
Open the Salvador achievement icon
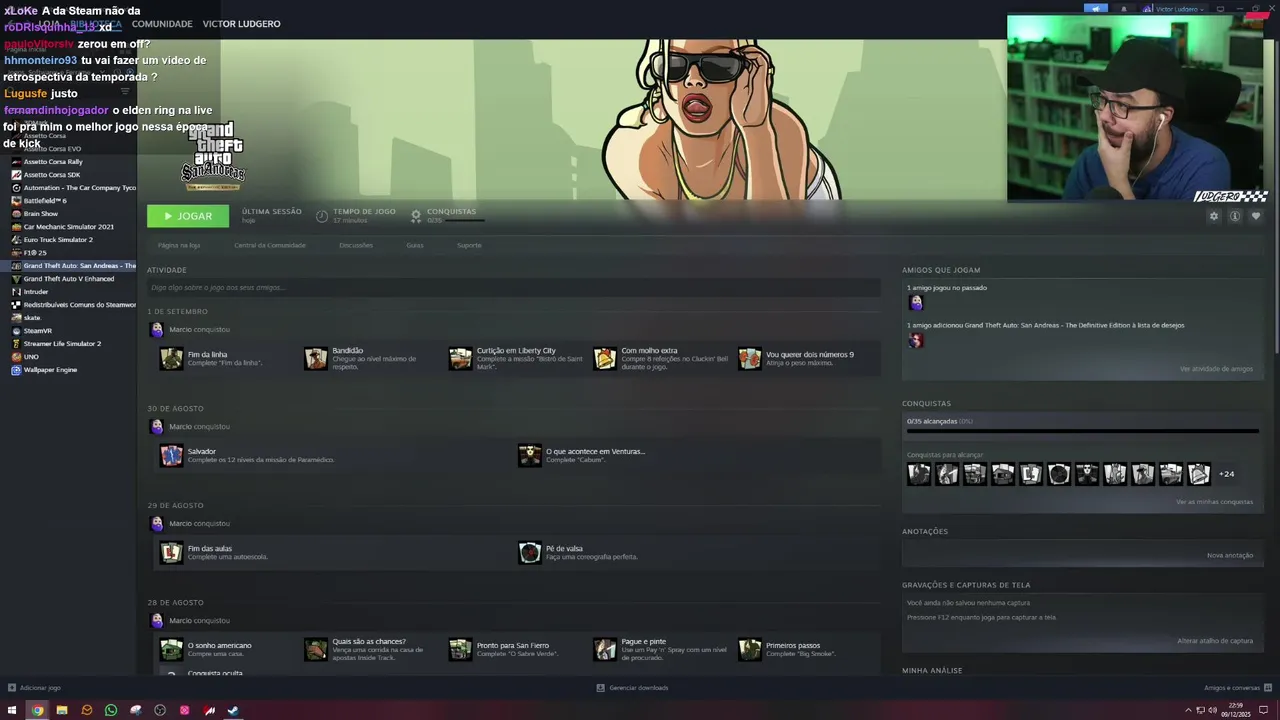(x=172, y=455)
